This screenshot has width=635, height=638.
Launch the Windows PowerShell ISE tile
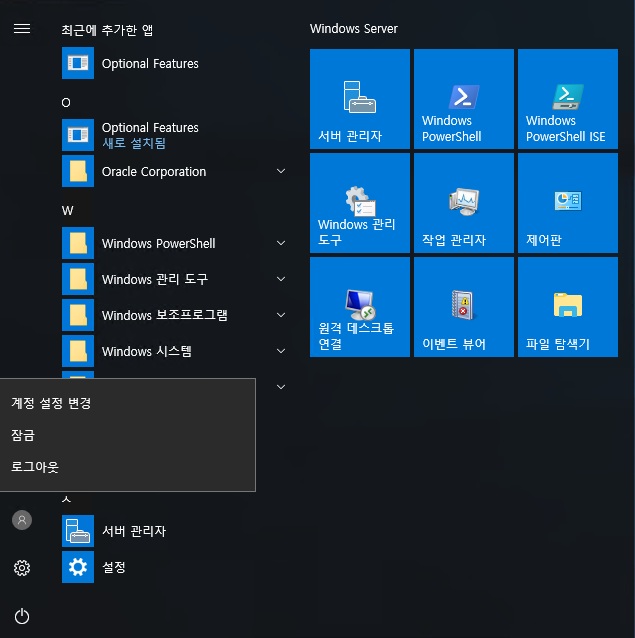(x=567, y=99)
